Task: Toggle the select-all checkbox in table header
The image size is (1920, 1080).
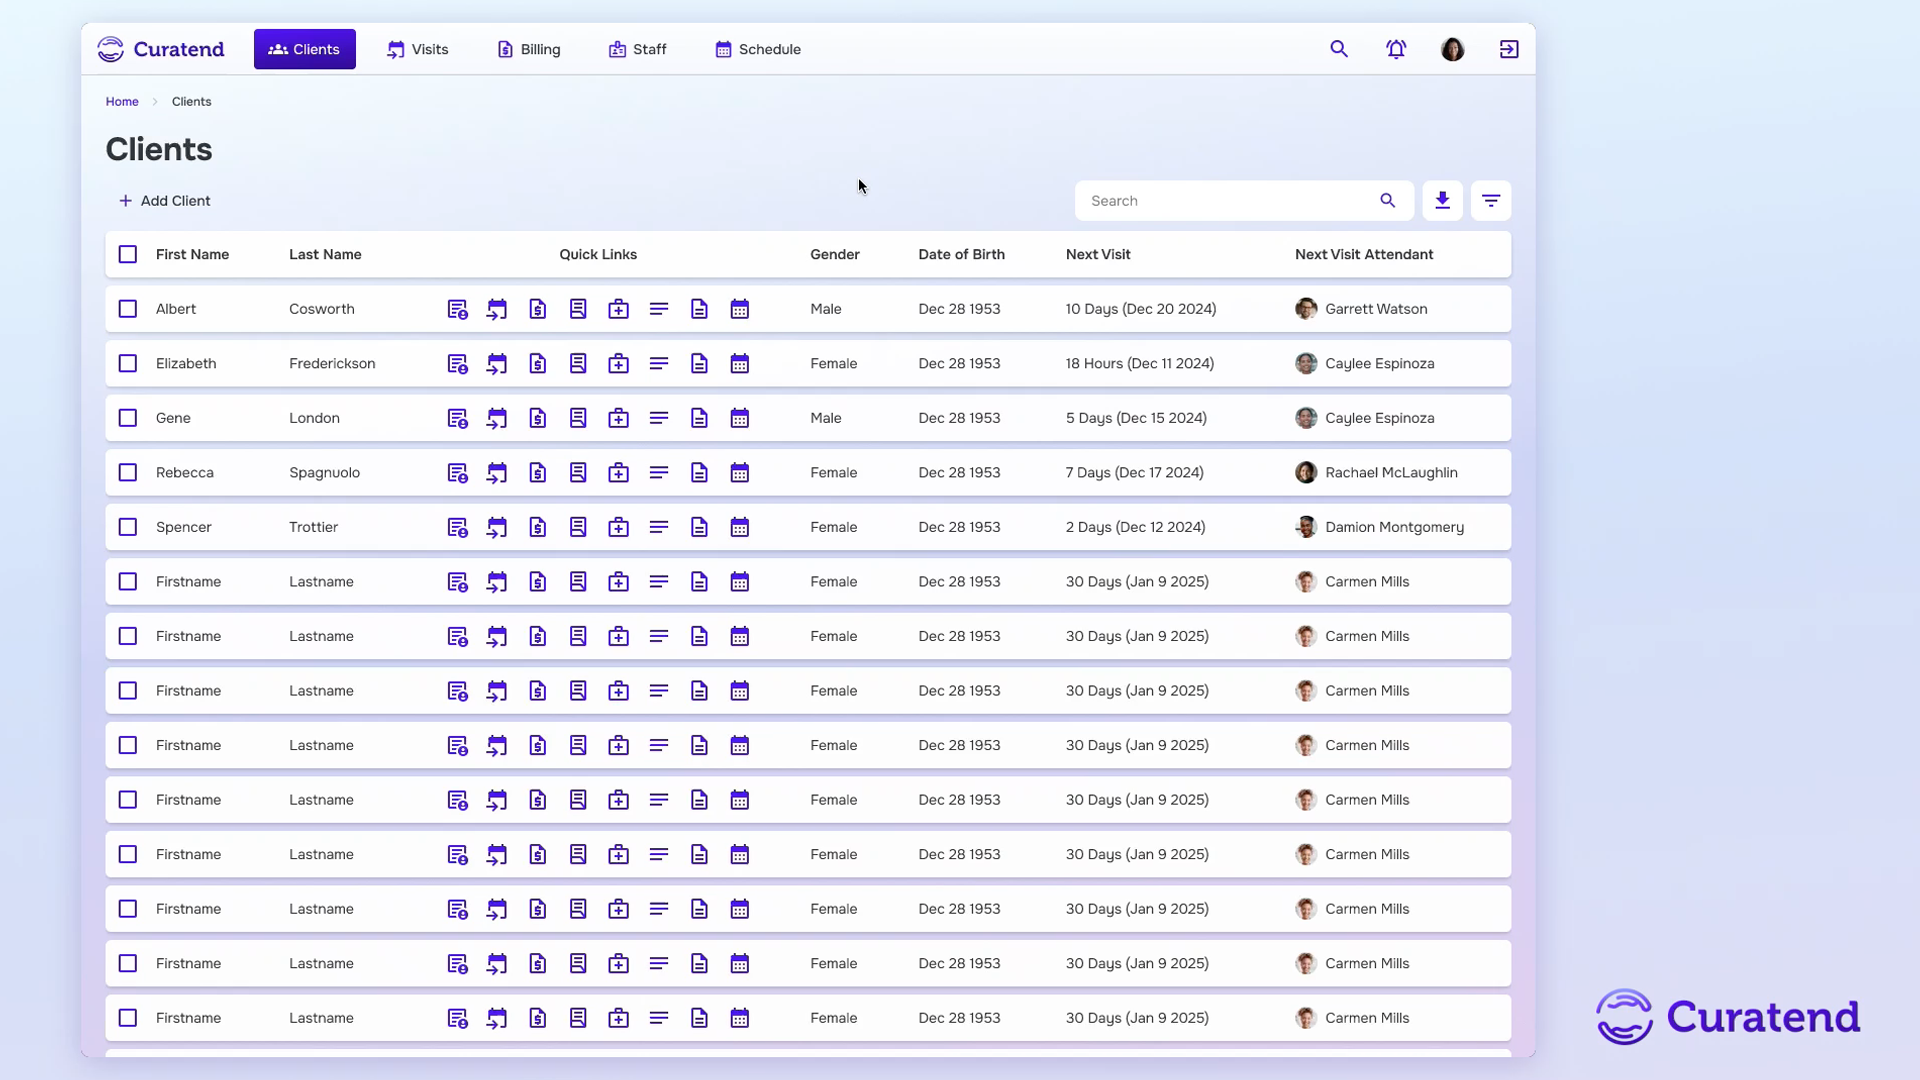Action: pos(128,254)
